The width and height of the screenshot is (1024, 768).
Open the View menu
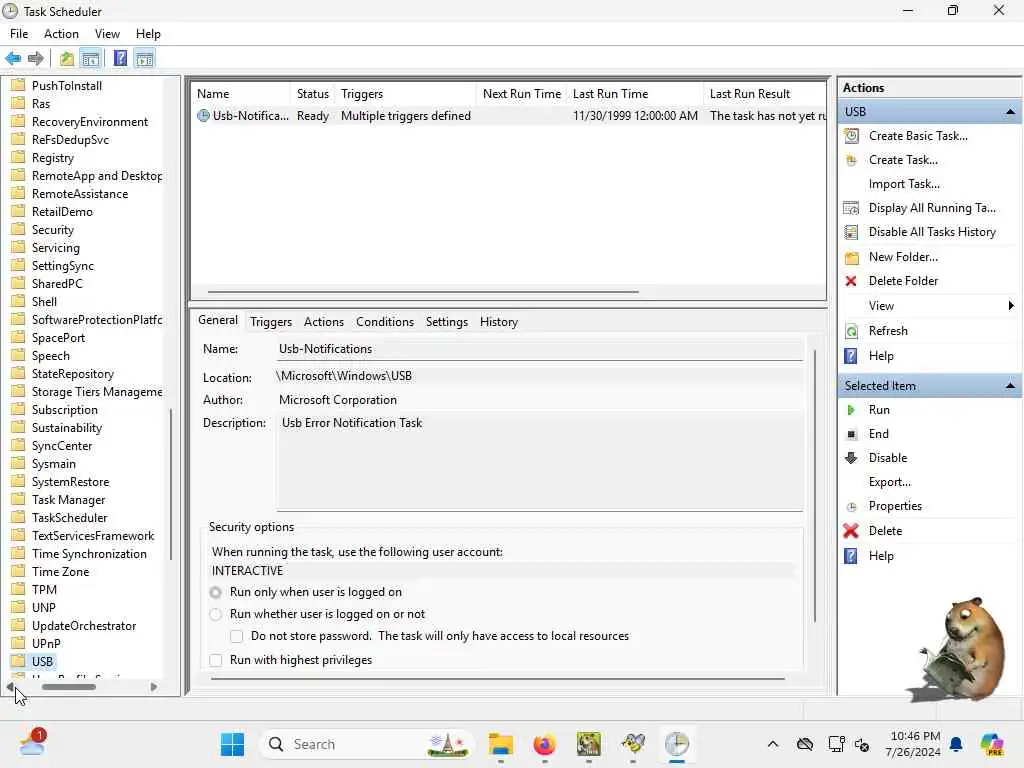107,34
